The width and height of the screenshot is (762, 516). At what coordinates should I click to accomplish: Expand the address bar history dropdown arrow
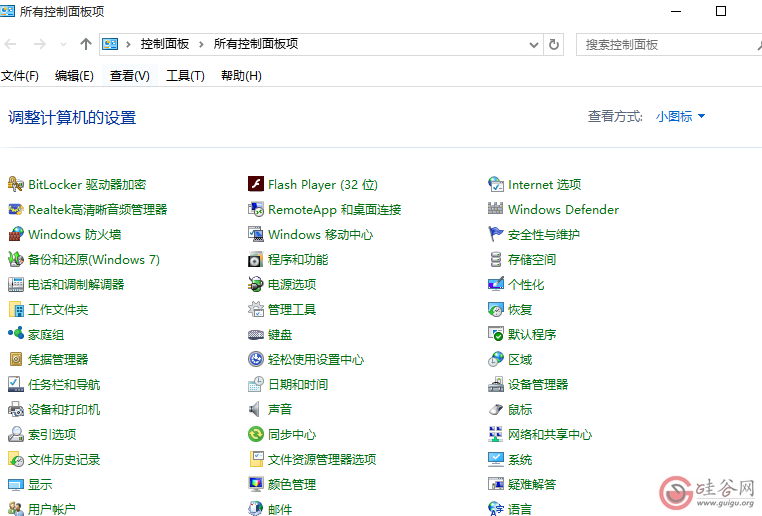click(534, 45)
